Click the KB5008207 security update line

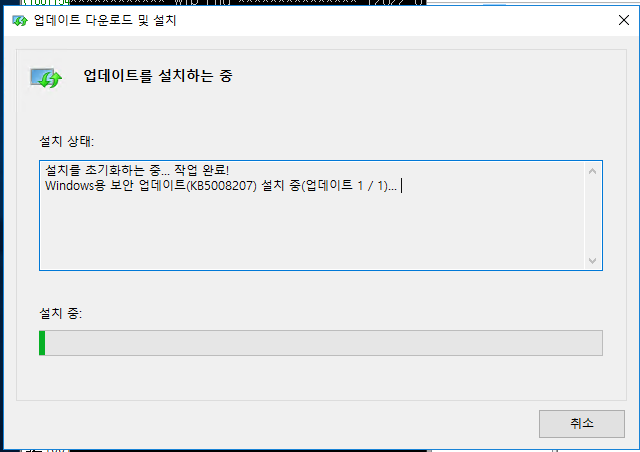tap(221, 186)
